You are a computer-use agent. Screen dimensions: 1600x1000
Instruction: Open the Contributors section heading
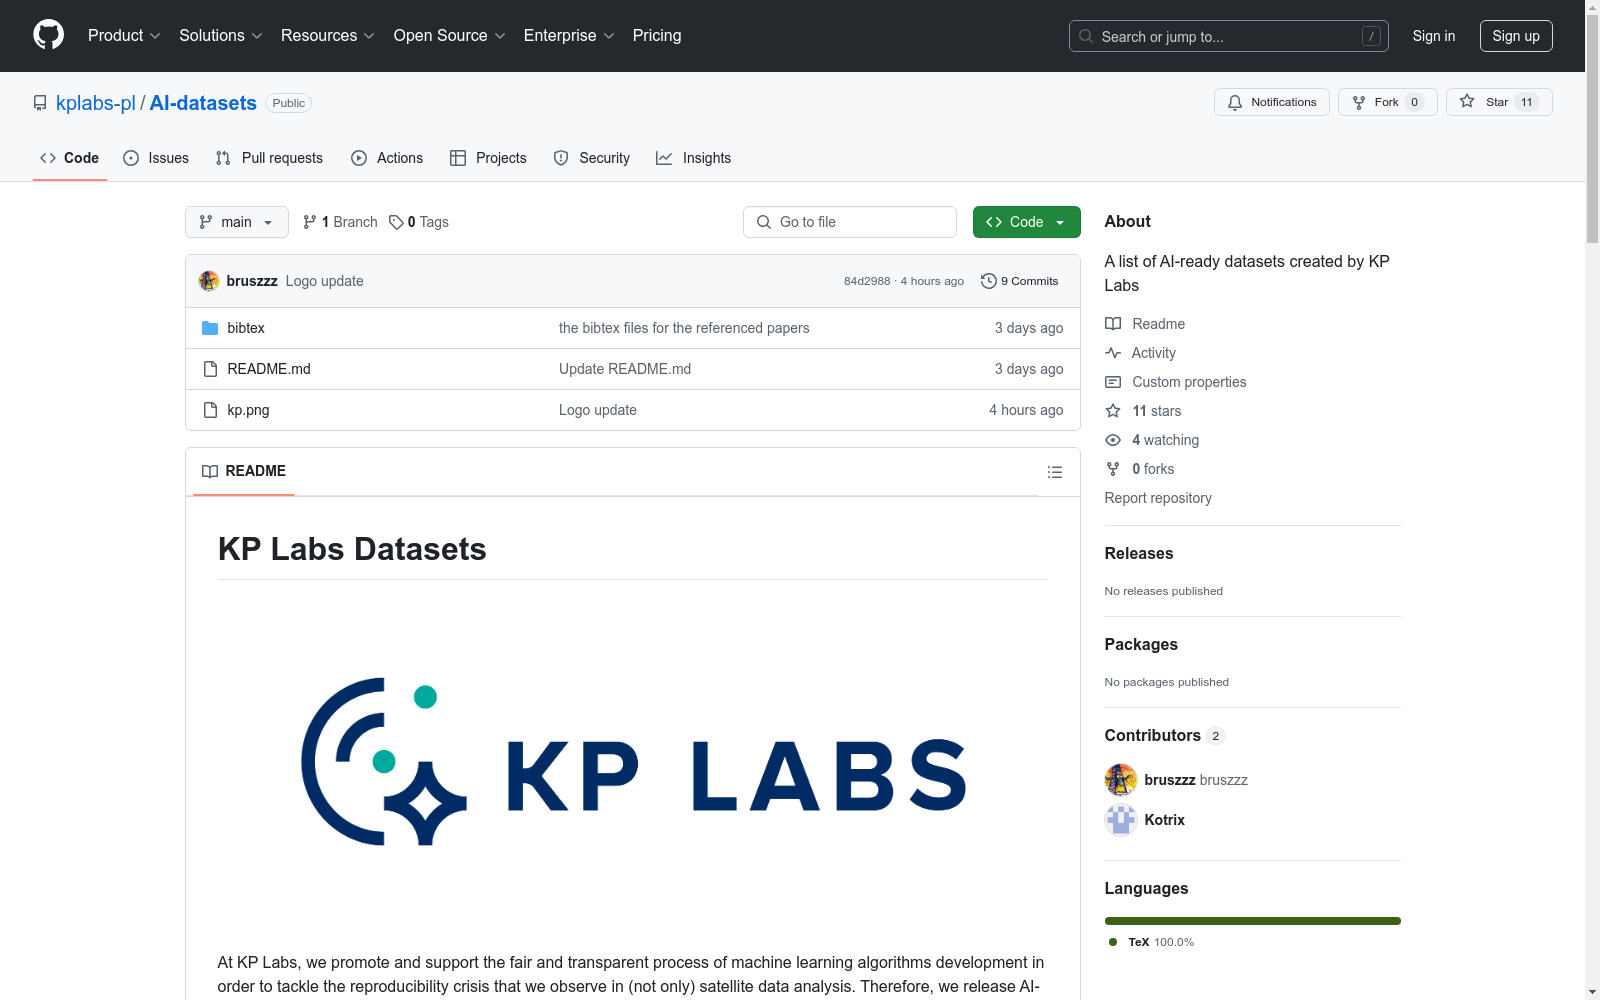point(1153,735)
